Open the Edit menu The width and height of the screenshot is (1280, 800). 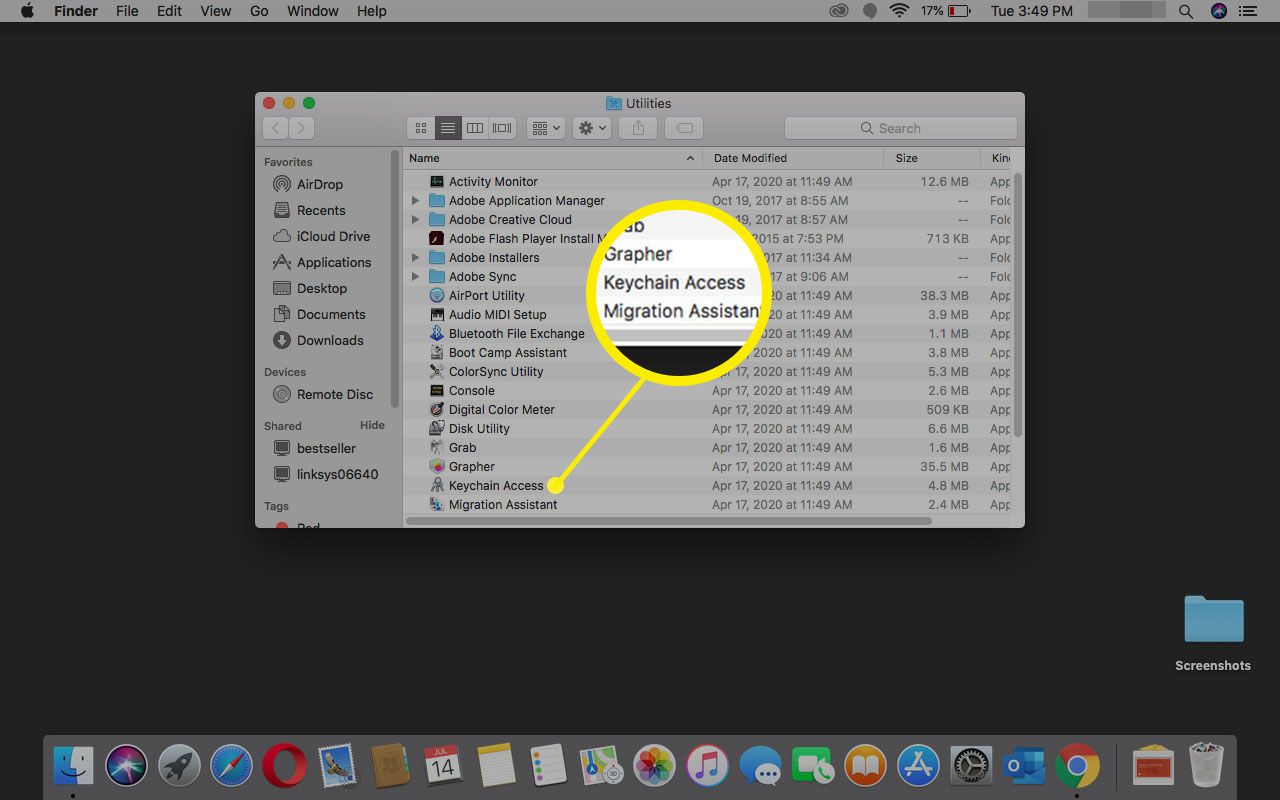169,11
